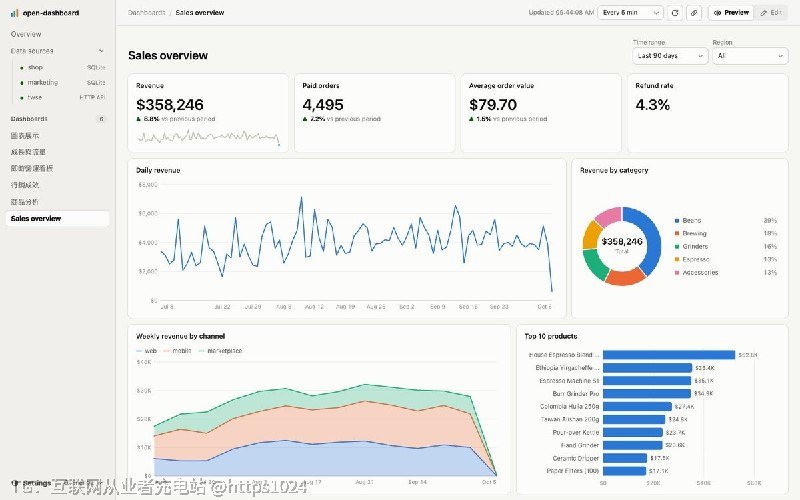800x500 pixels.
Task: Click the Dashboards section header
Action: pyautogui.click(x=29, y=119)
